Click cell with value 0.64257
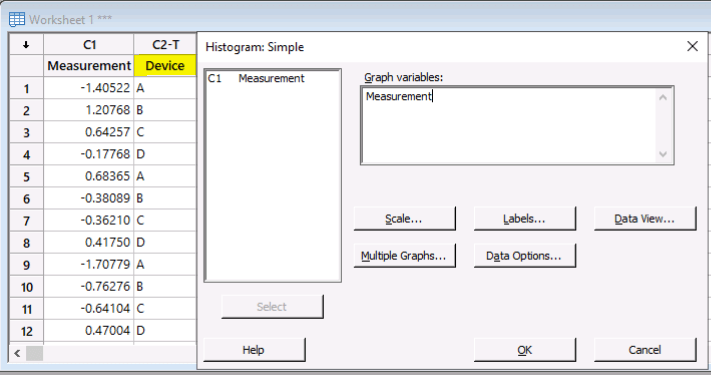711x375 pixels. 89,132
